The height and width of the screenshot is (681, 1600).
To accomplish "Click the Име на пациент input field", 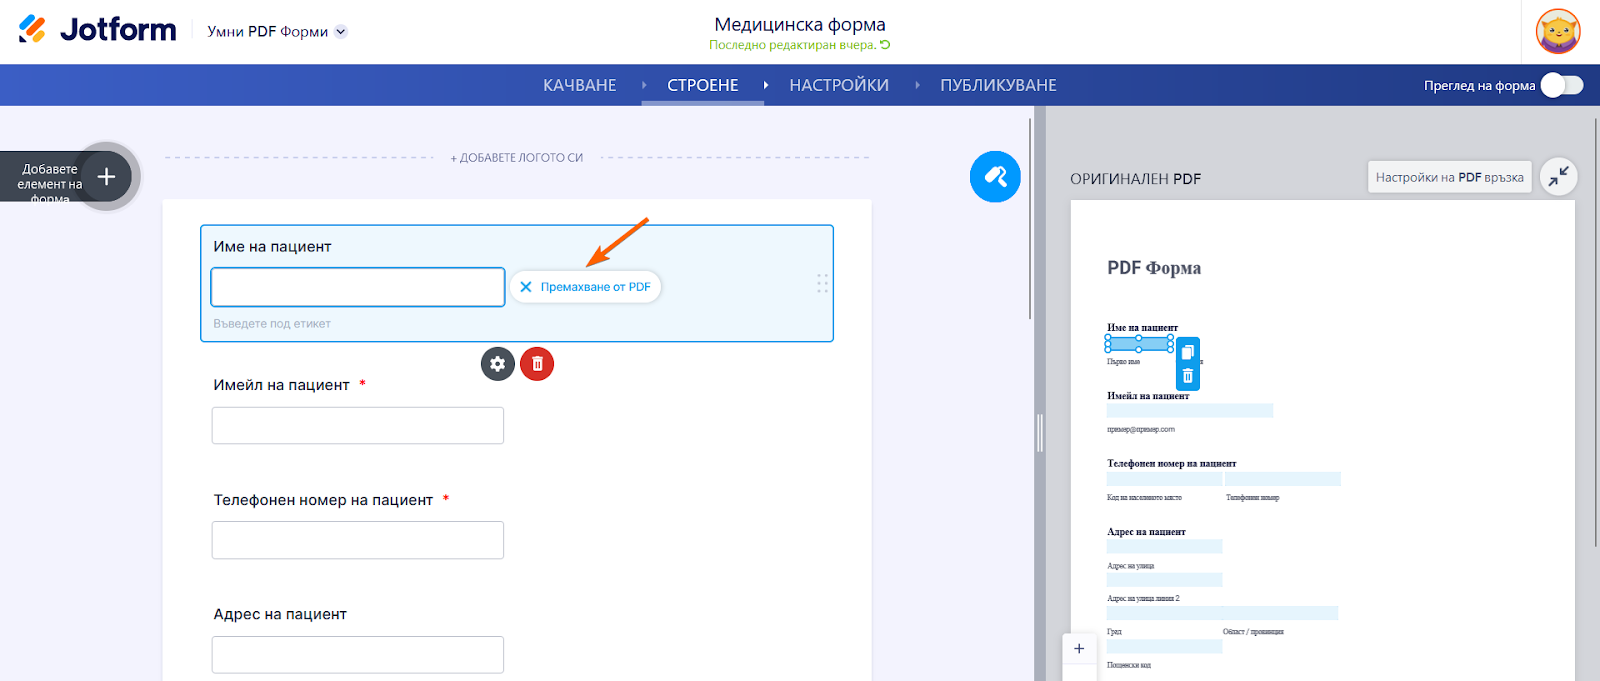I will coord(358,287).
